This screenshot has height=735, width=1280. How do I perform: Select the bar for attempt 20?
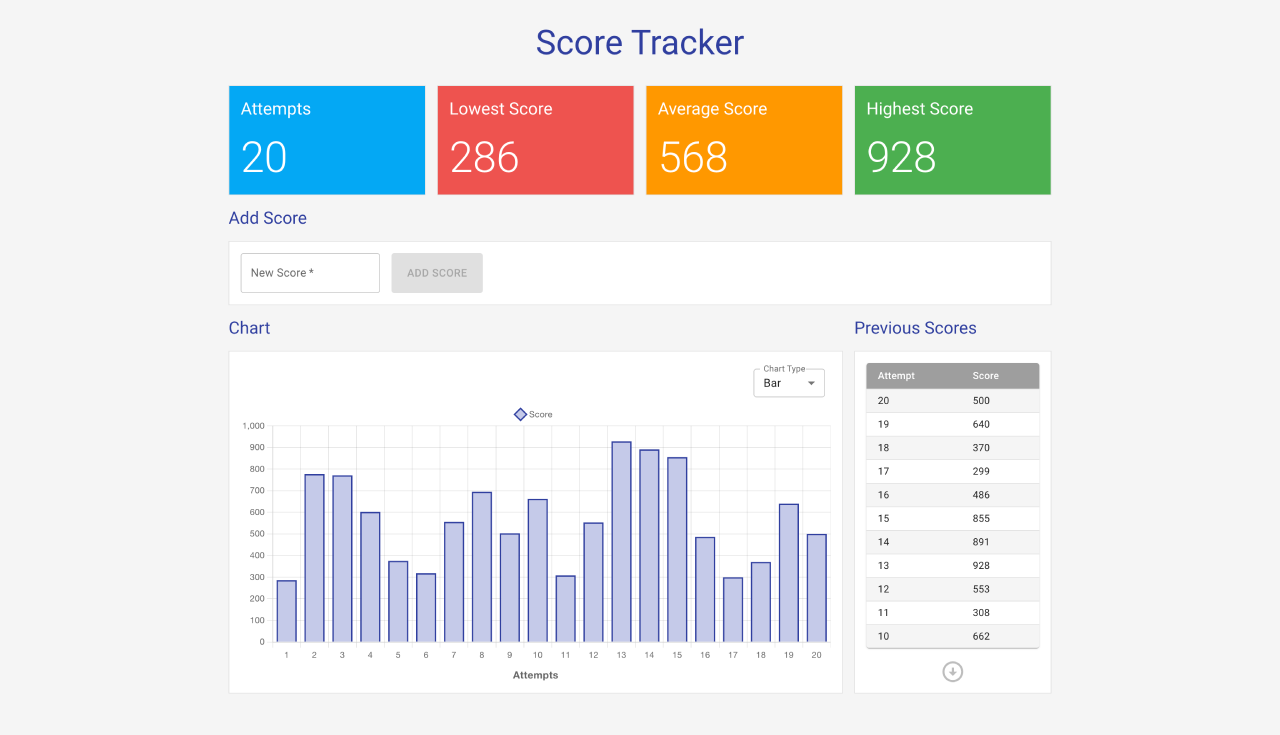click(816, 588)
